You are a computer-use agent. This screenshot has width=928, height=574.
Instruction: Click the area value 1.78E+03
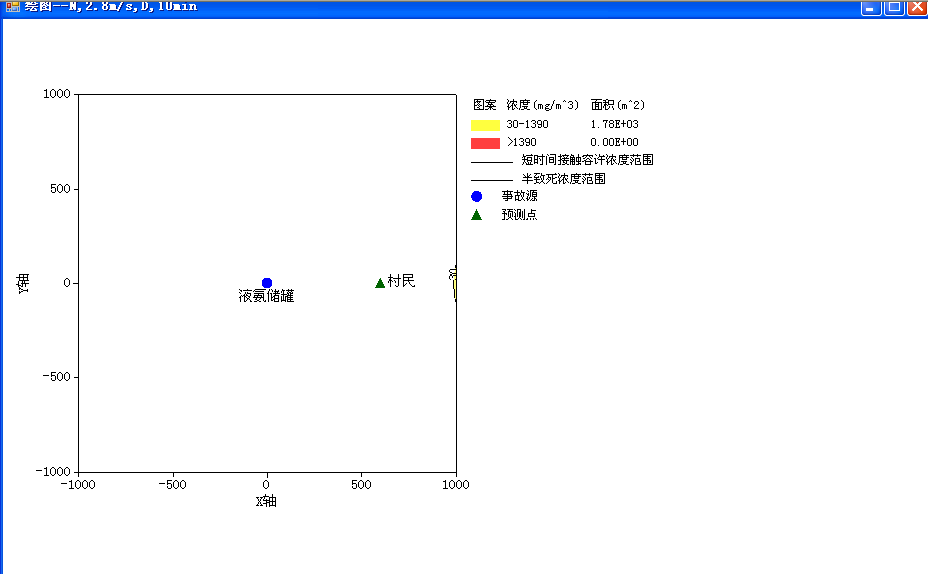pyautogui.click(x=614, y=124)
